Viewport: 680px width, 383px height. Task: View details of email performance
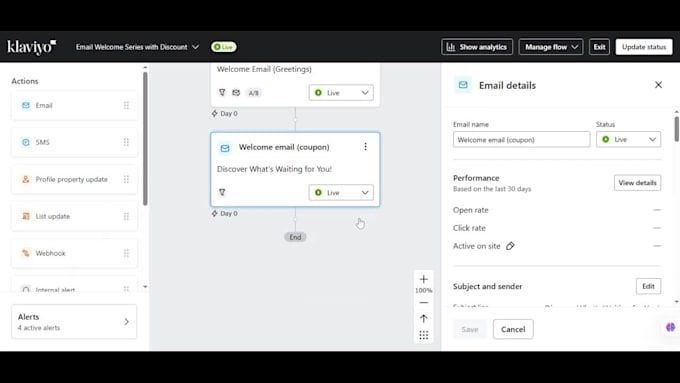[638, 183]
